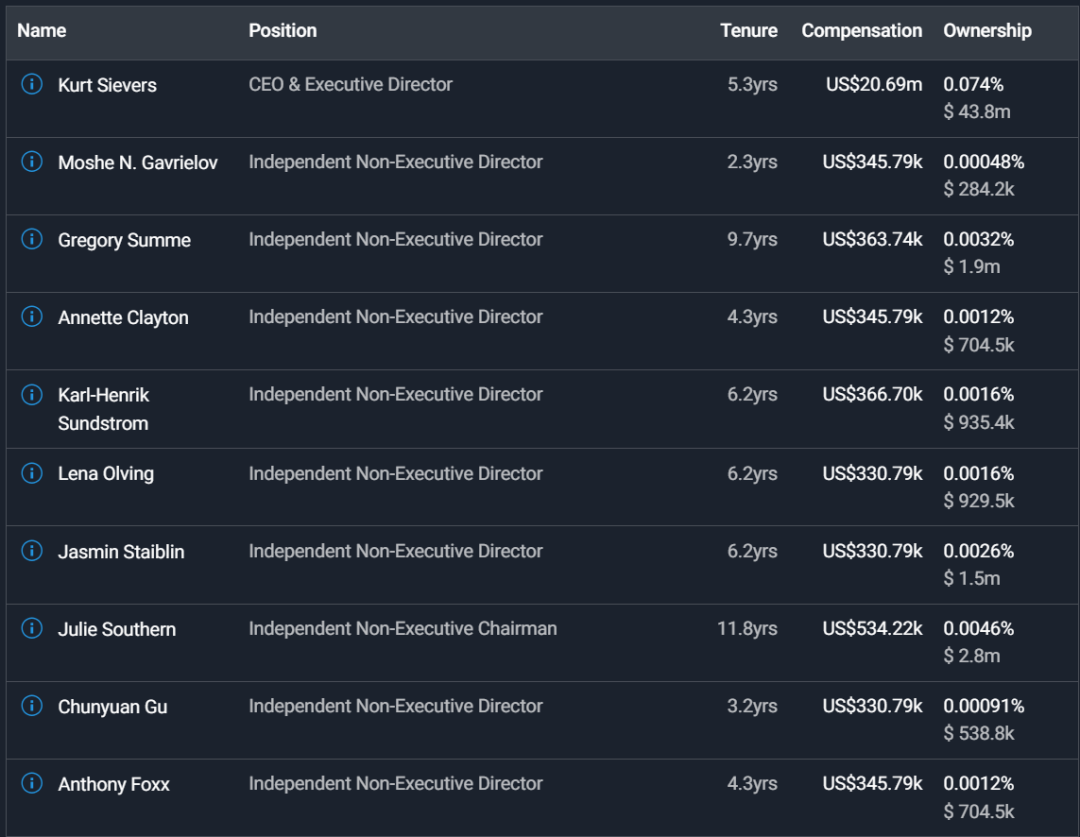This screenshot has width=1080, height=837.
Task: Click the name Annette Clayton
Action: coord(123,318)
